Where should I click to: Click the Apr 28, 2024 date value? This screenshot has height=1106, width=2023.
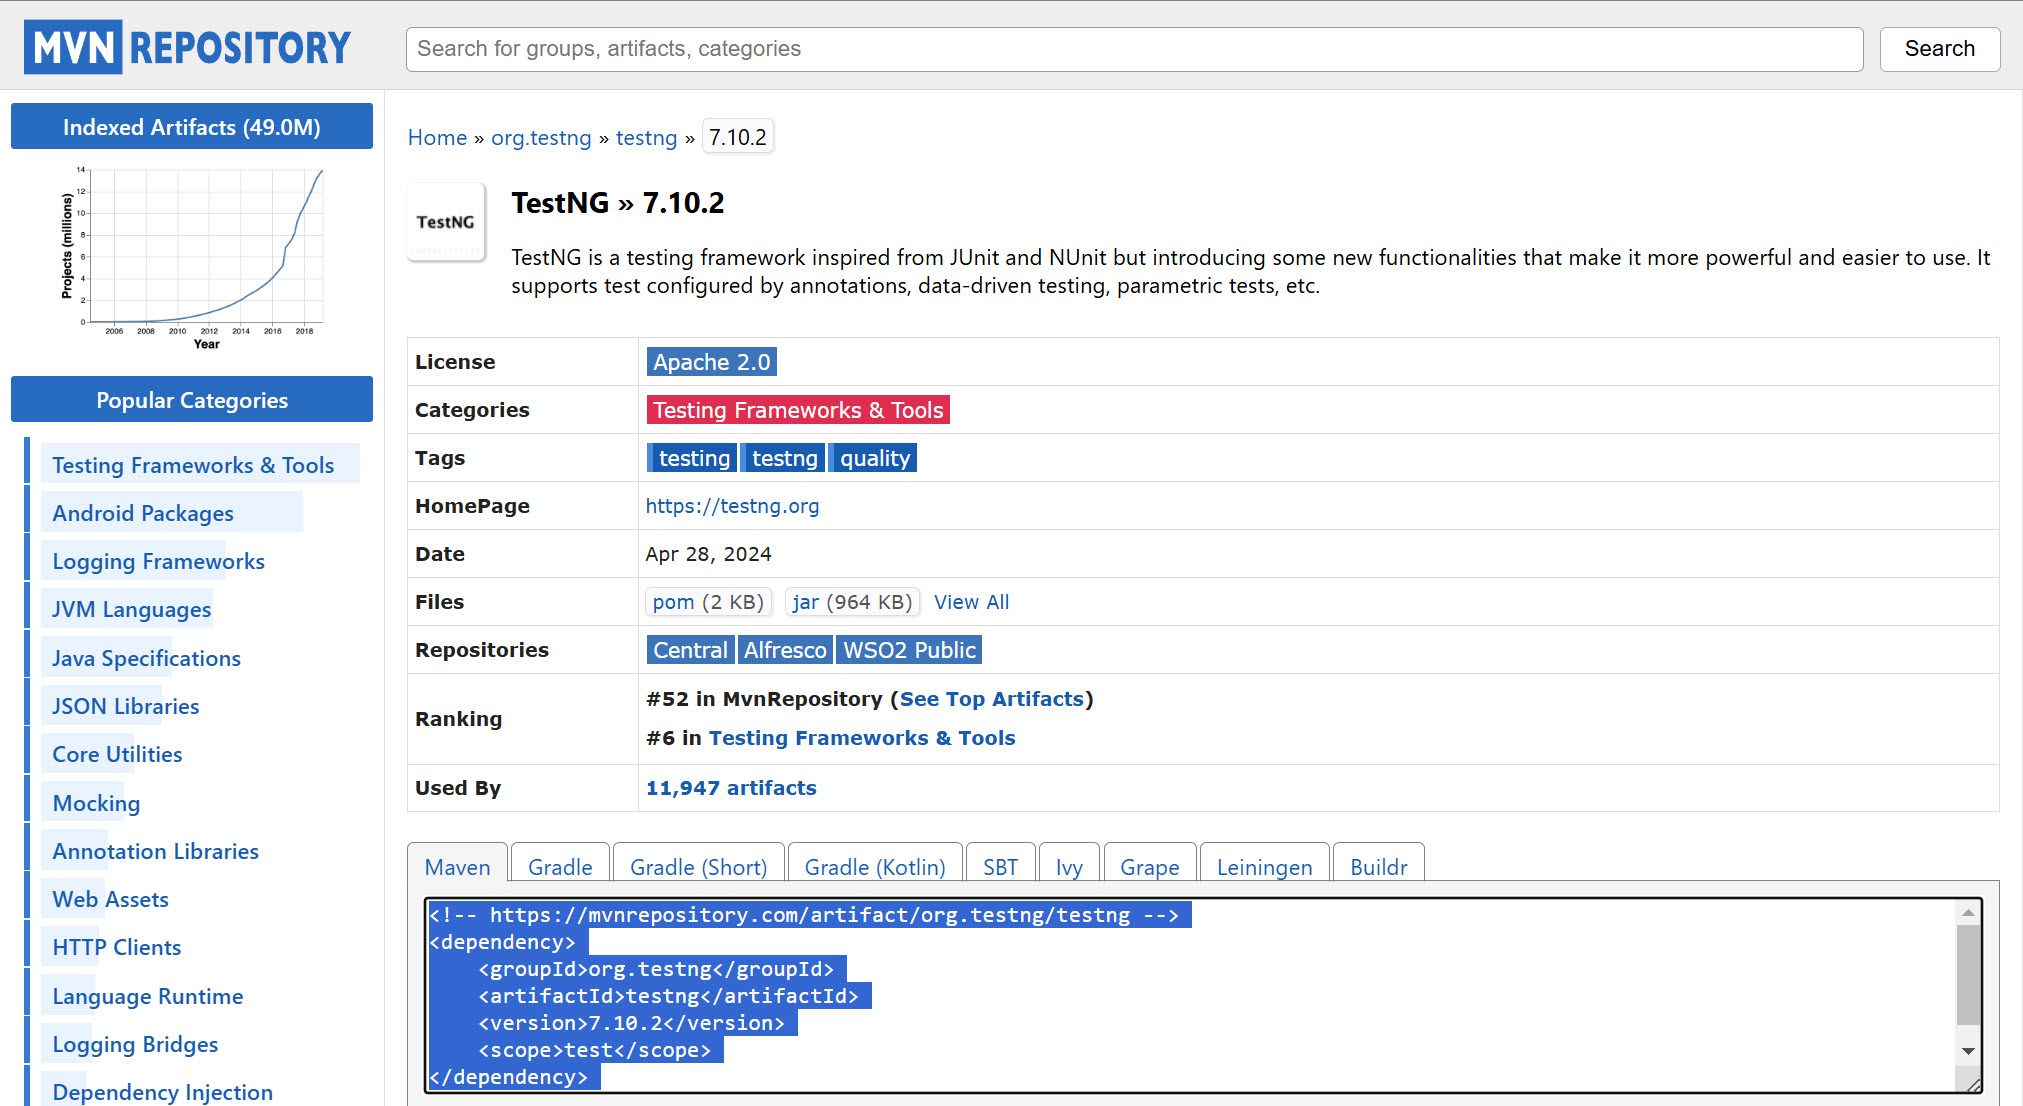pyautogui.click(x=708, y=554)
